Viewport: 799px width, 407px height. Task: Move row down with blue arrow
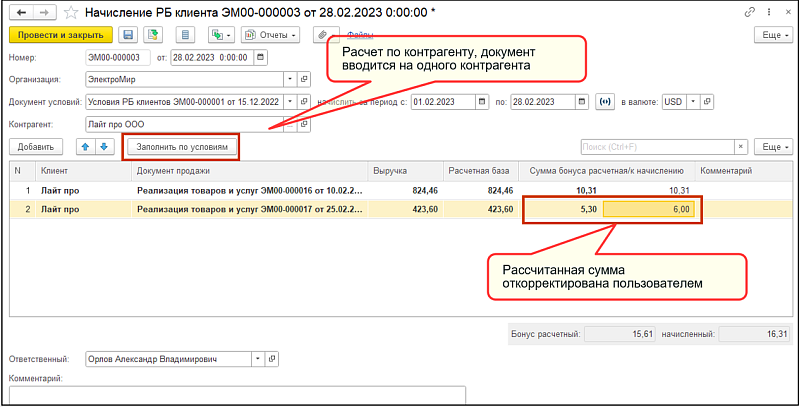(x=103, y=147)
